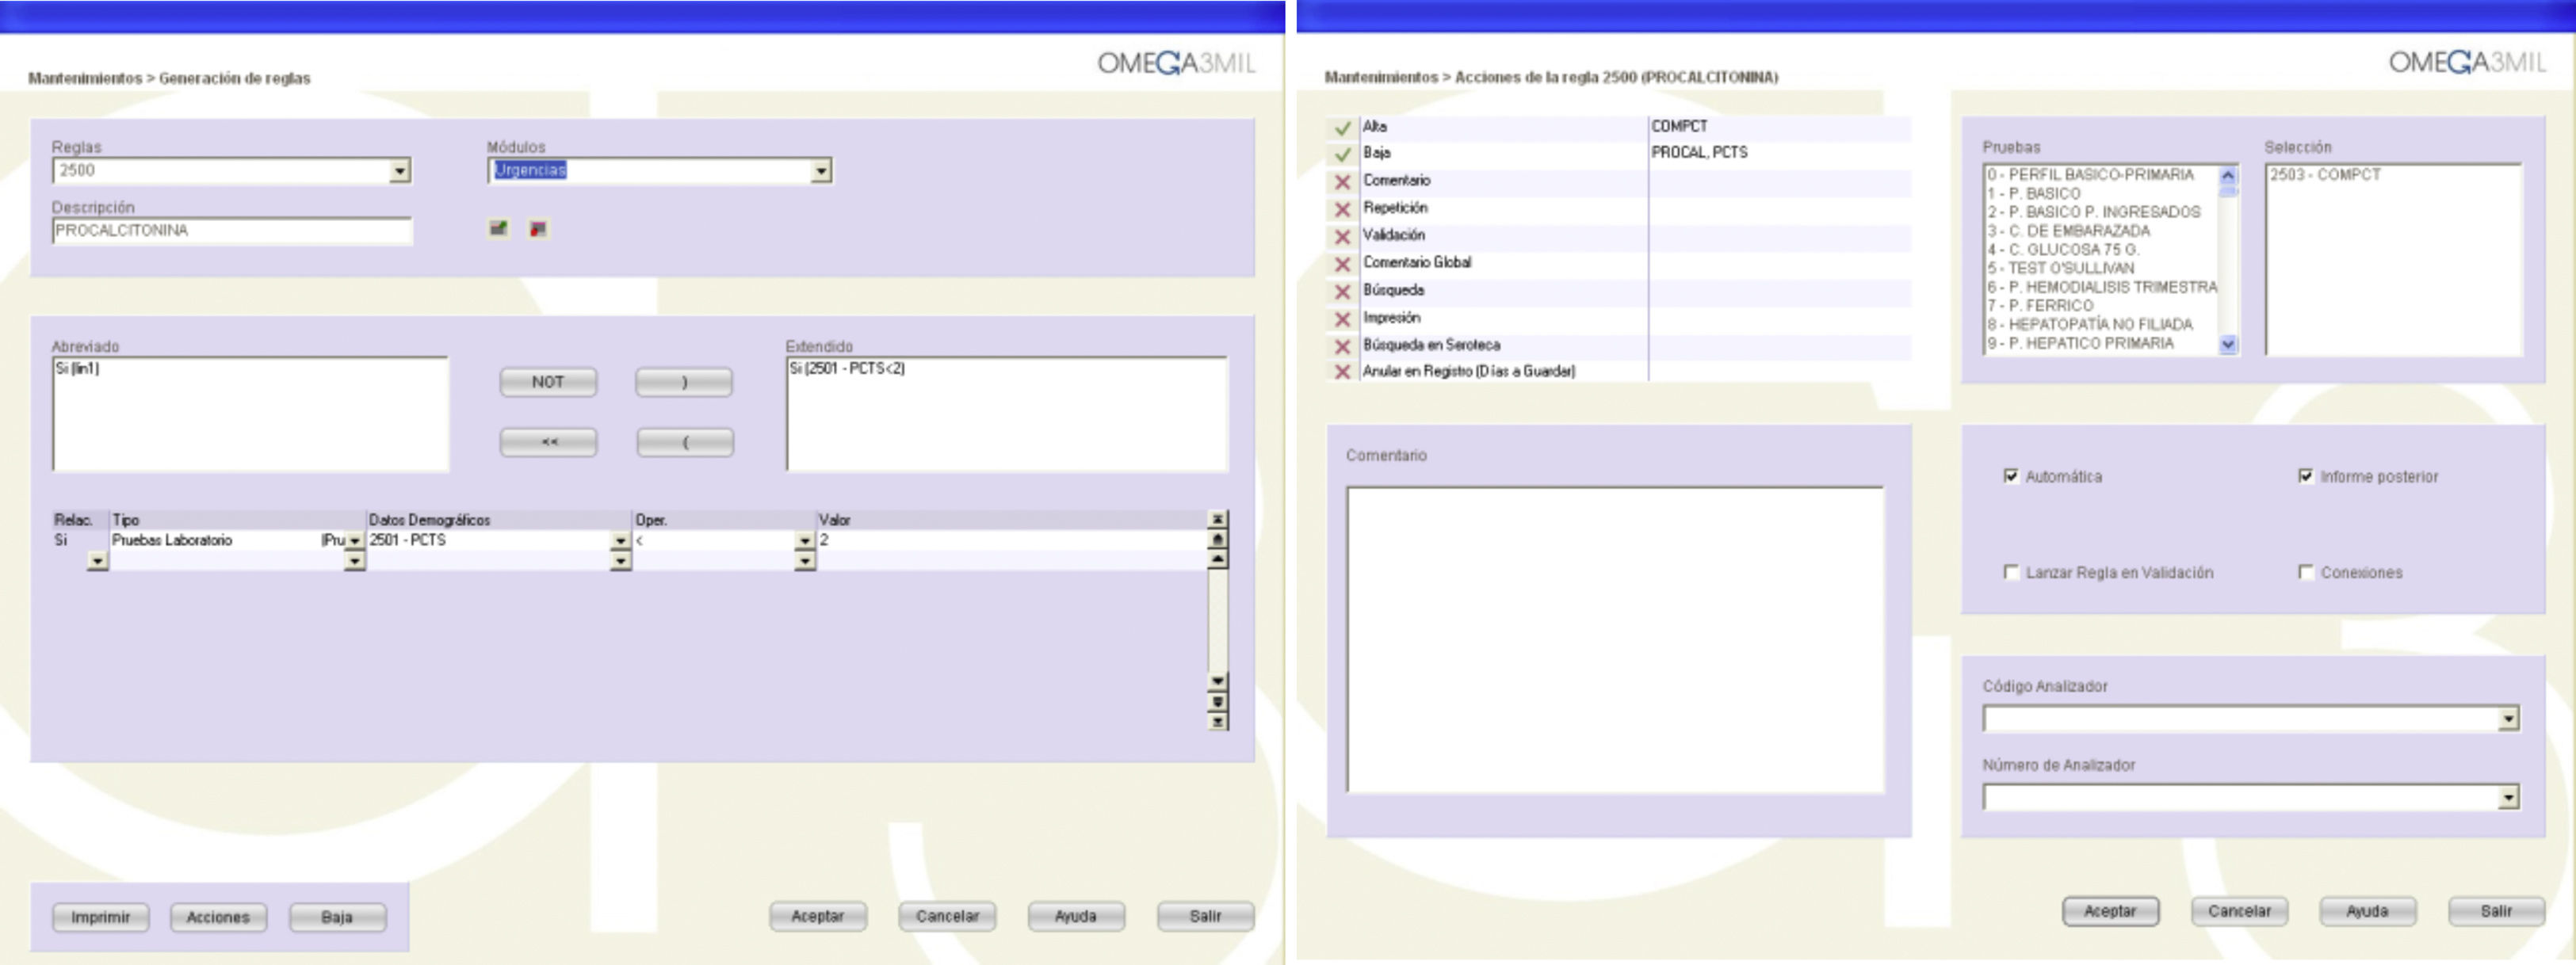Click the green module icon below Módulos
This screenshot has height=965, width=2576.
pyautogui.click(x=498, y=229)
